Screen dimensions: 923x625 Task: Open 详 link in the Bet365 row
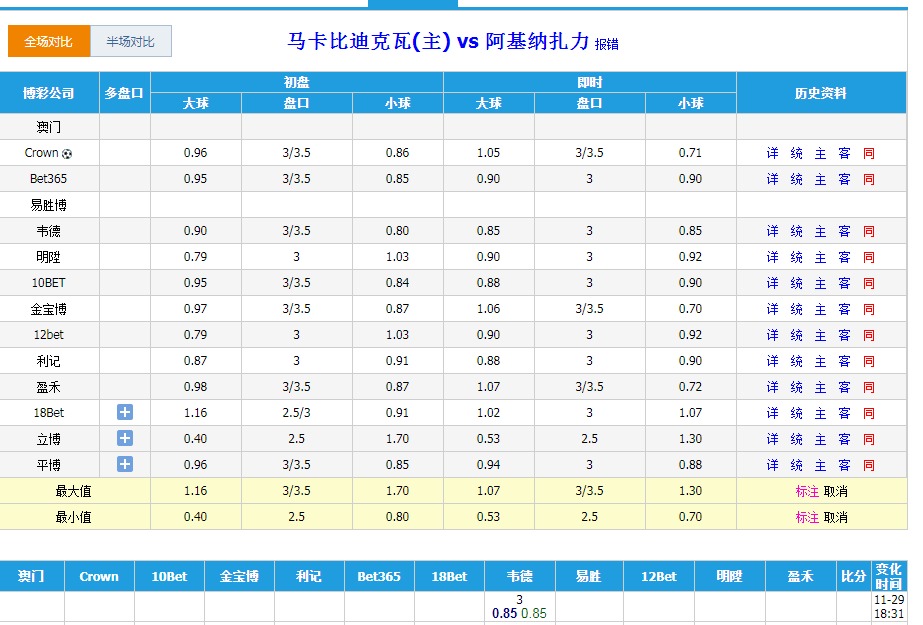(772, 179)
